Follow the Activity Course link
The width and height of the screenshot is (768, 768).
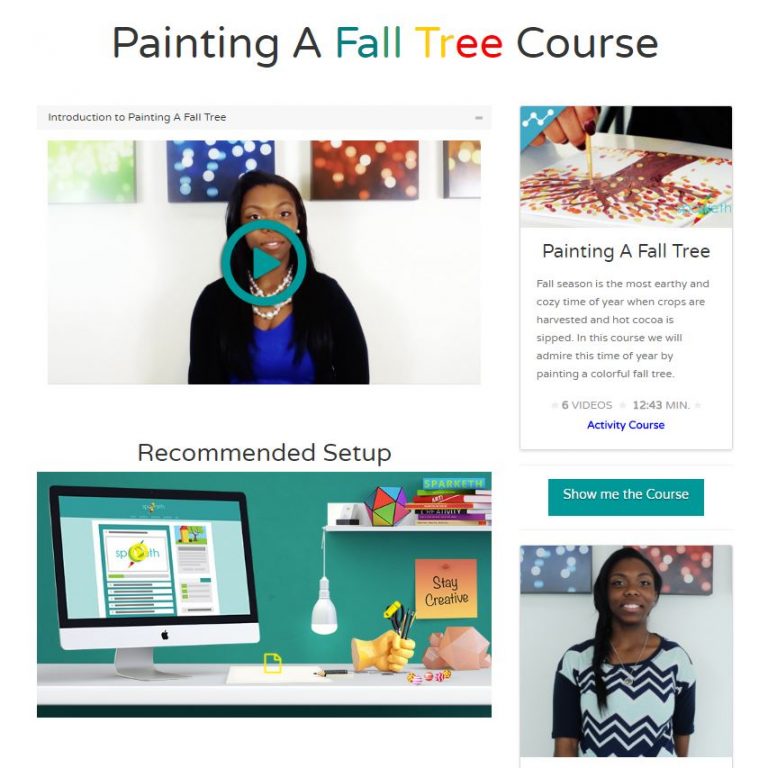pyautogui.click(x=625, y=425)
